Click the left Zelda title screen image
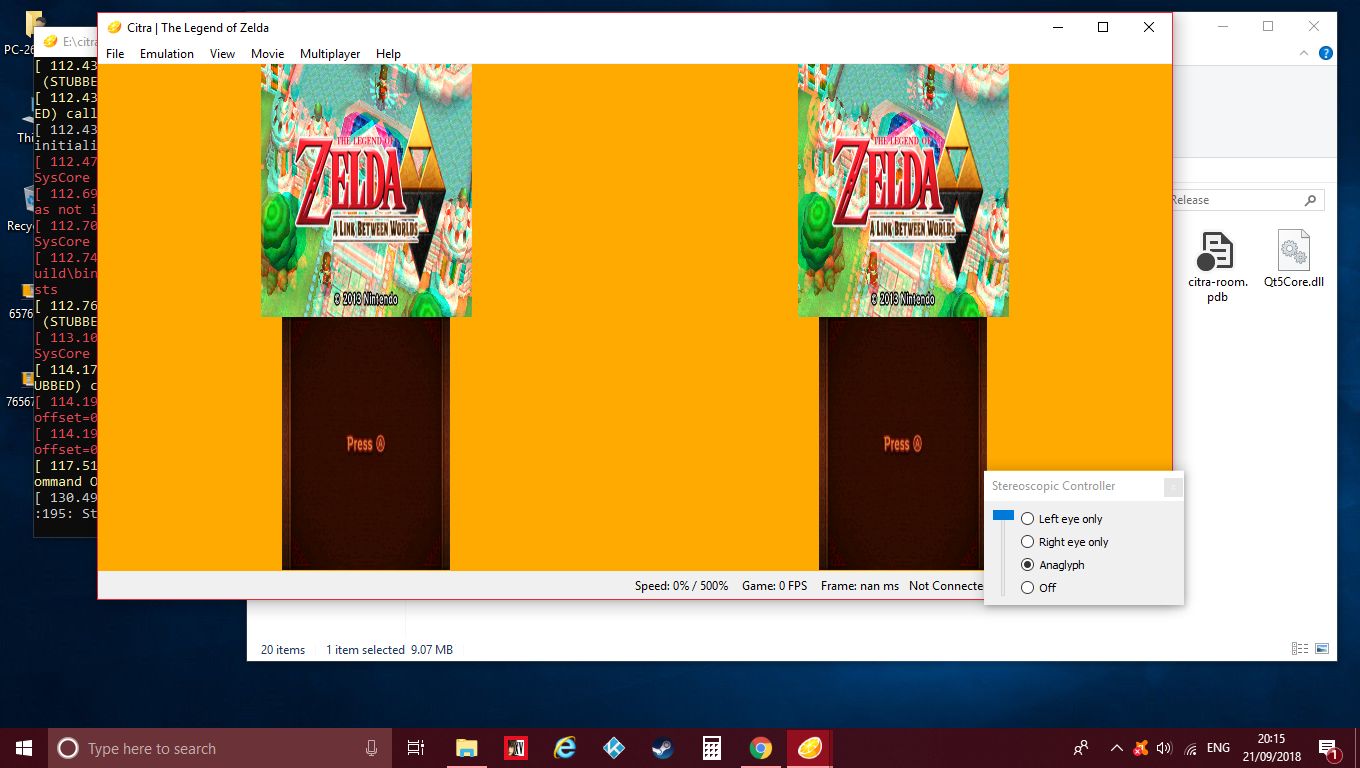 (x=366, y=190)
